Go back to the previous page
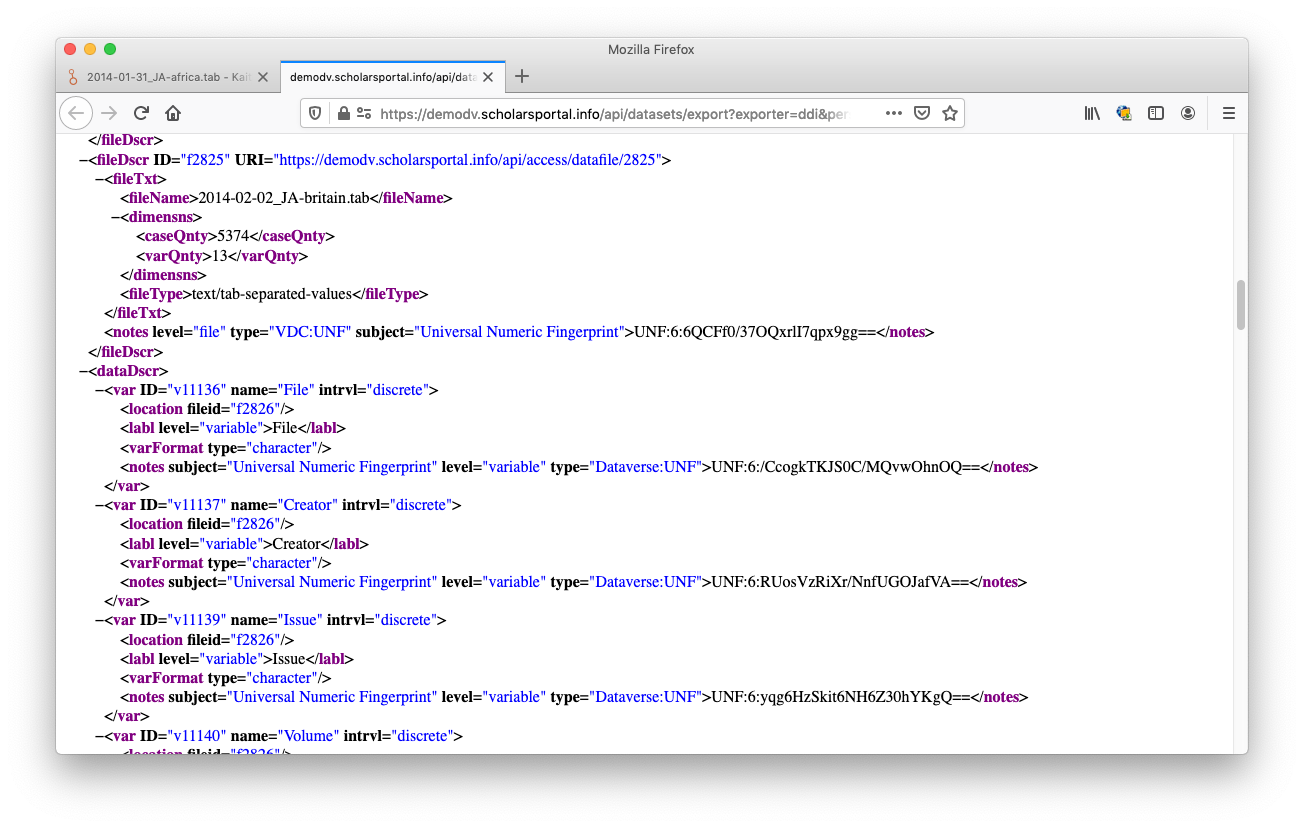 pyautogui.click(x=76, y=113)
